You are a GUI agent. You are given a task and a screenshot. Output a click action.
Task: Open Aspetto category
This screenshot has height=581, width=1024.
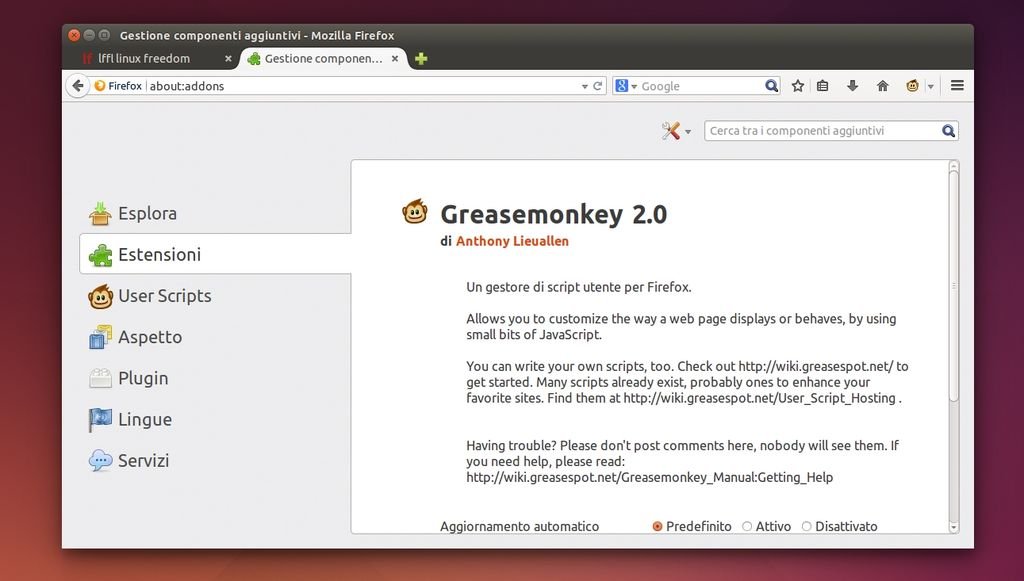215,337
